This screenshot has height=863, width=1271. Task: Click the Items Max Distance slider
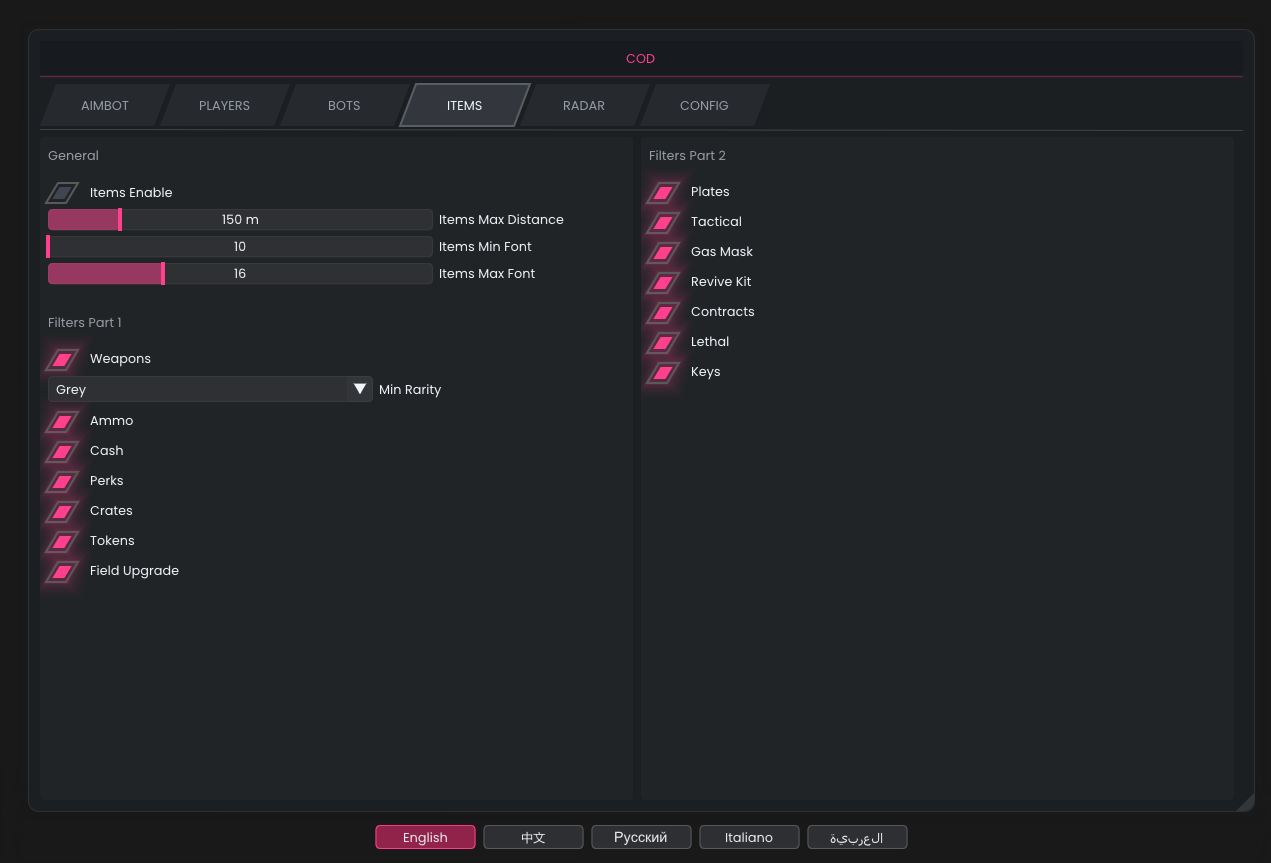pyautogui.click(x=240, y=220)
